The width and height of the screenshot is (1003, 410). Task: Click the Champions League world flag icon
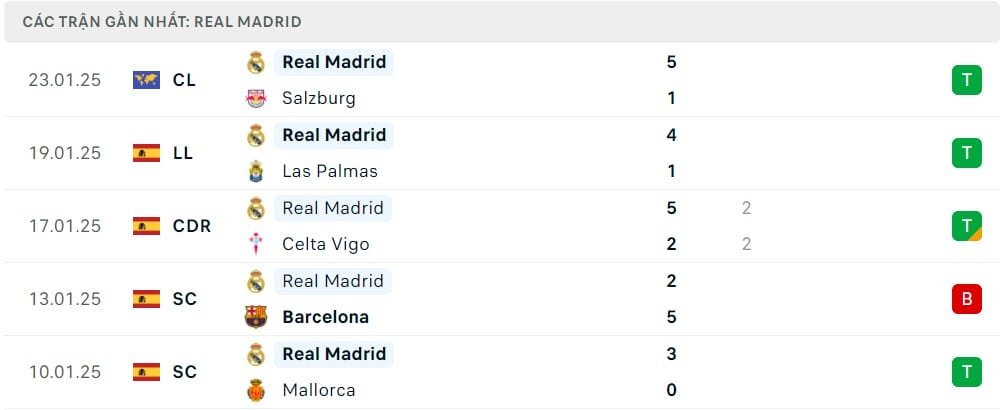pos(146,80)
